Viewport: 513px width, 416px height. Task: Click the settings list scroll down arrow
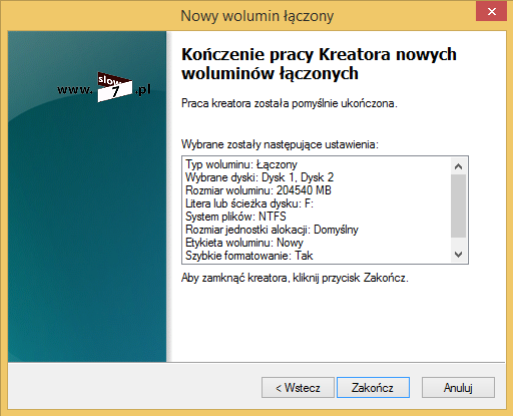coord(459,255)
